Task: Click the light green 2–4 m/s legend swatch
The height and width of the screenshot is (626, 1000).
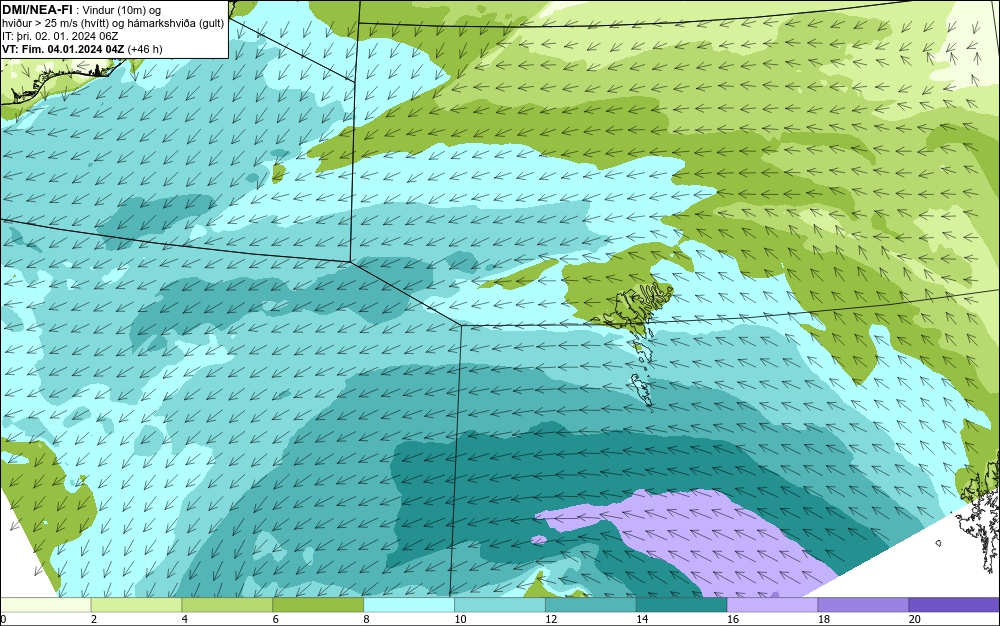Action: 136,605
